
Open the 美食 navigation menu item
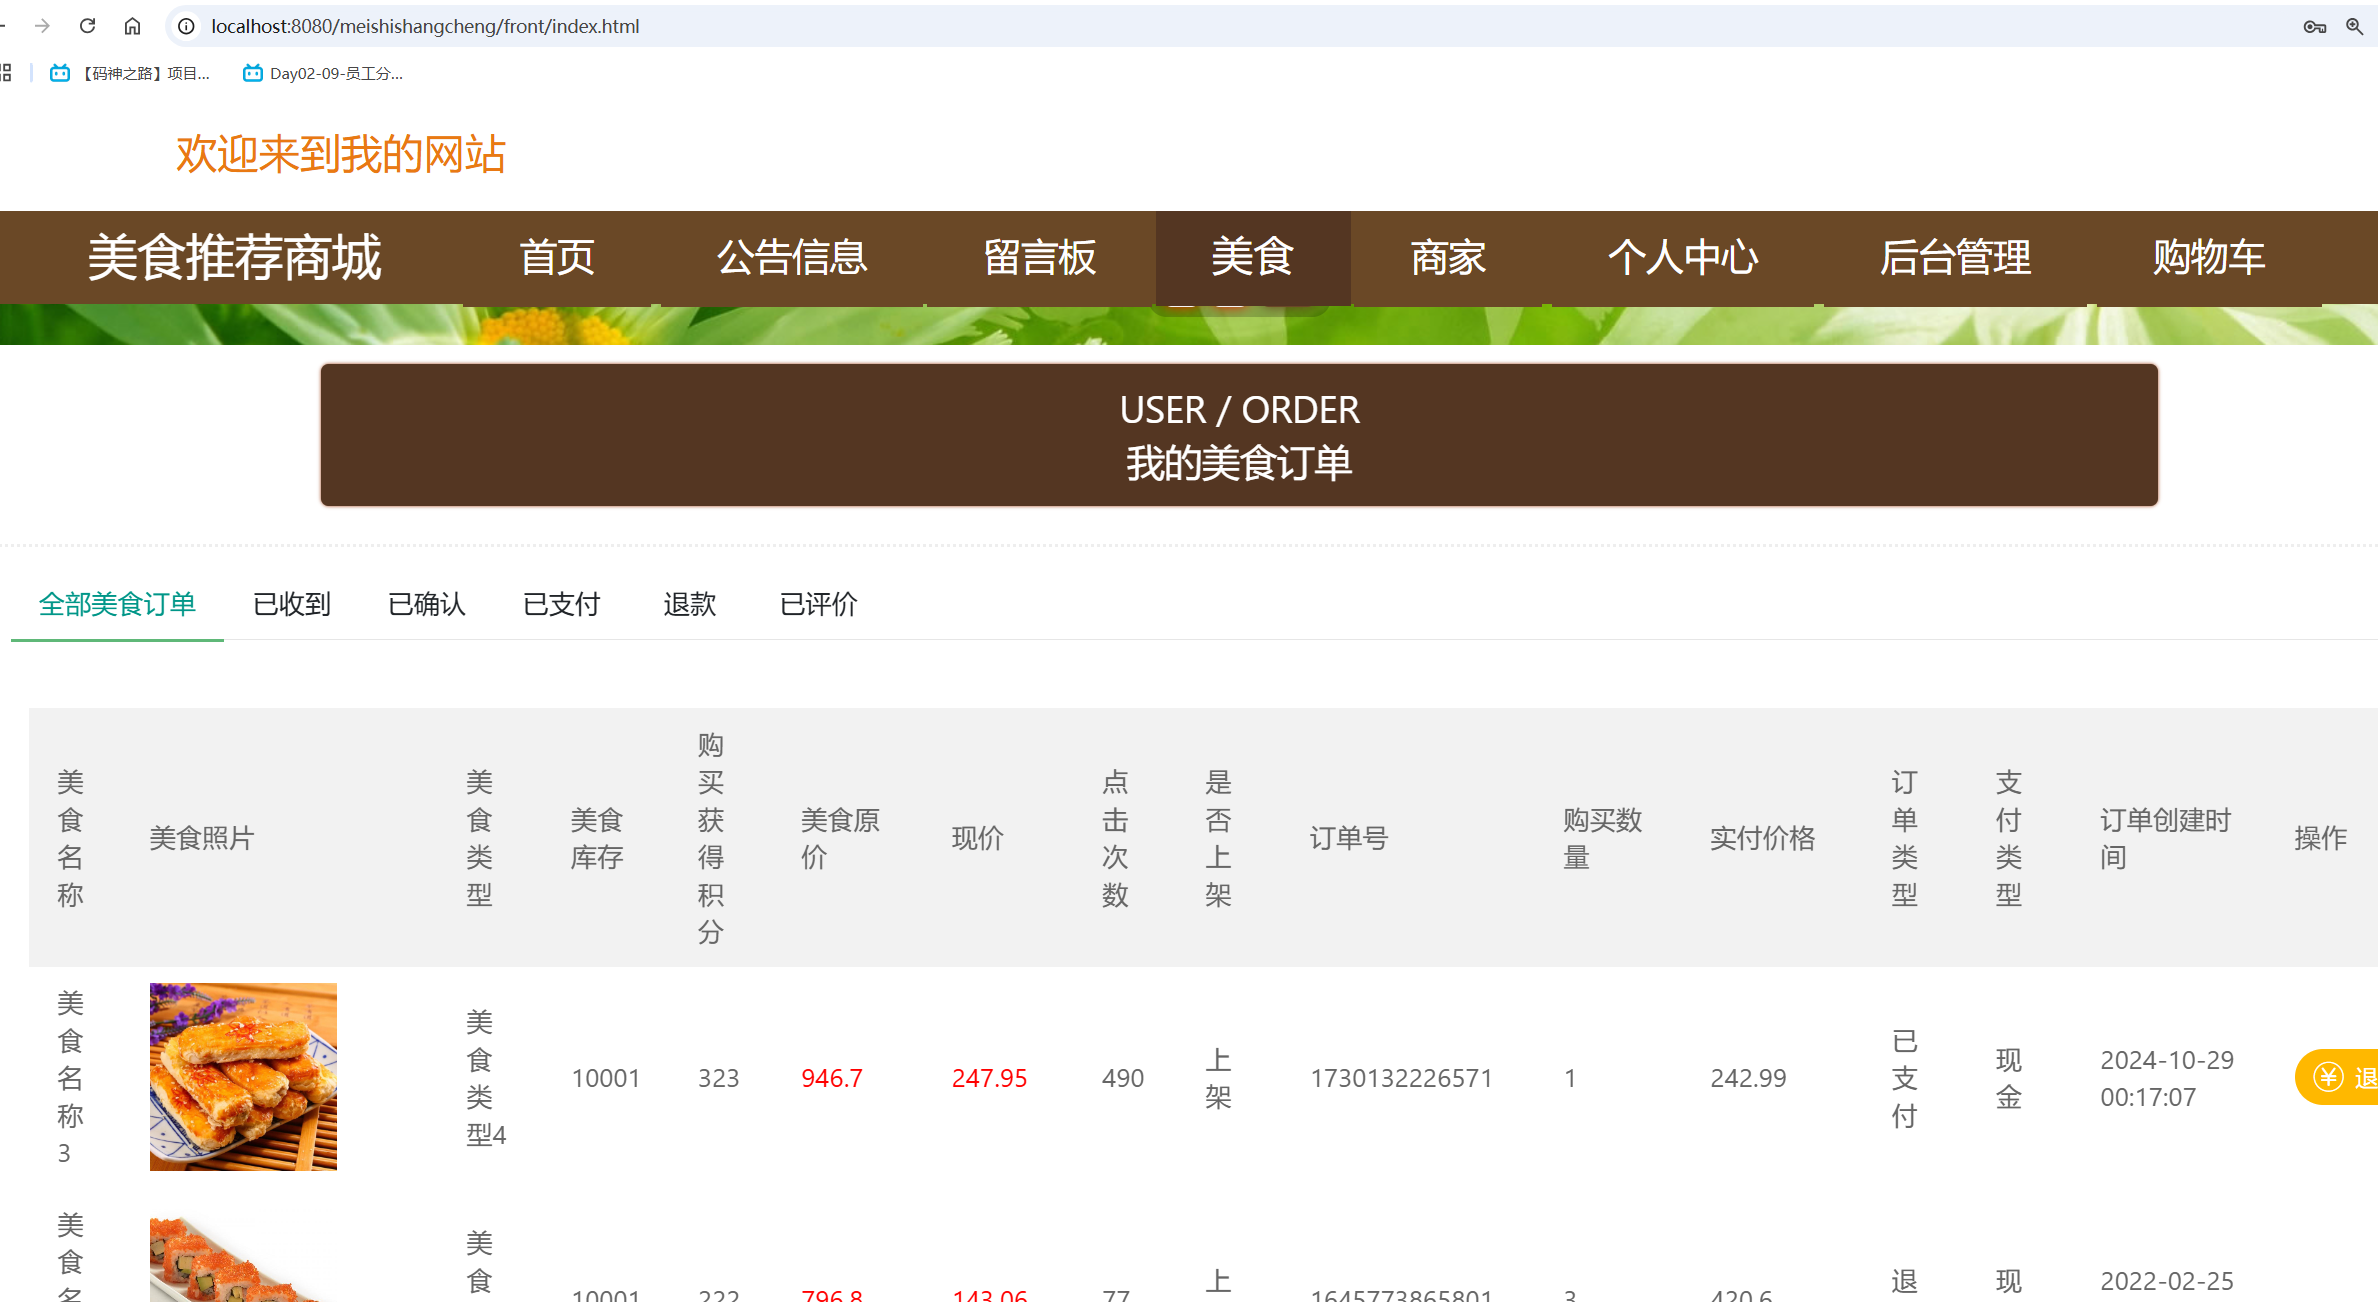(x=1252, y=258)
